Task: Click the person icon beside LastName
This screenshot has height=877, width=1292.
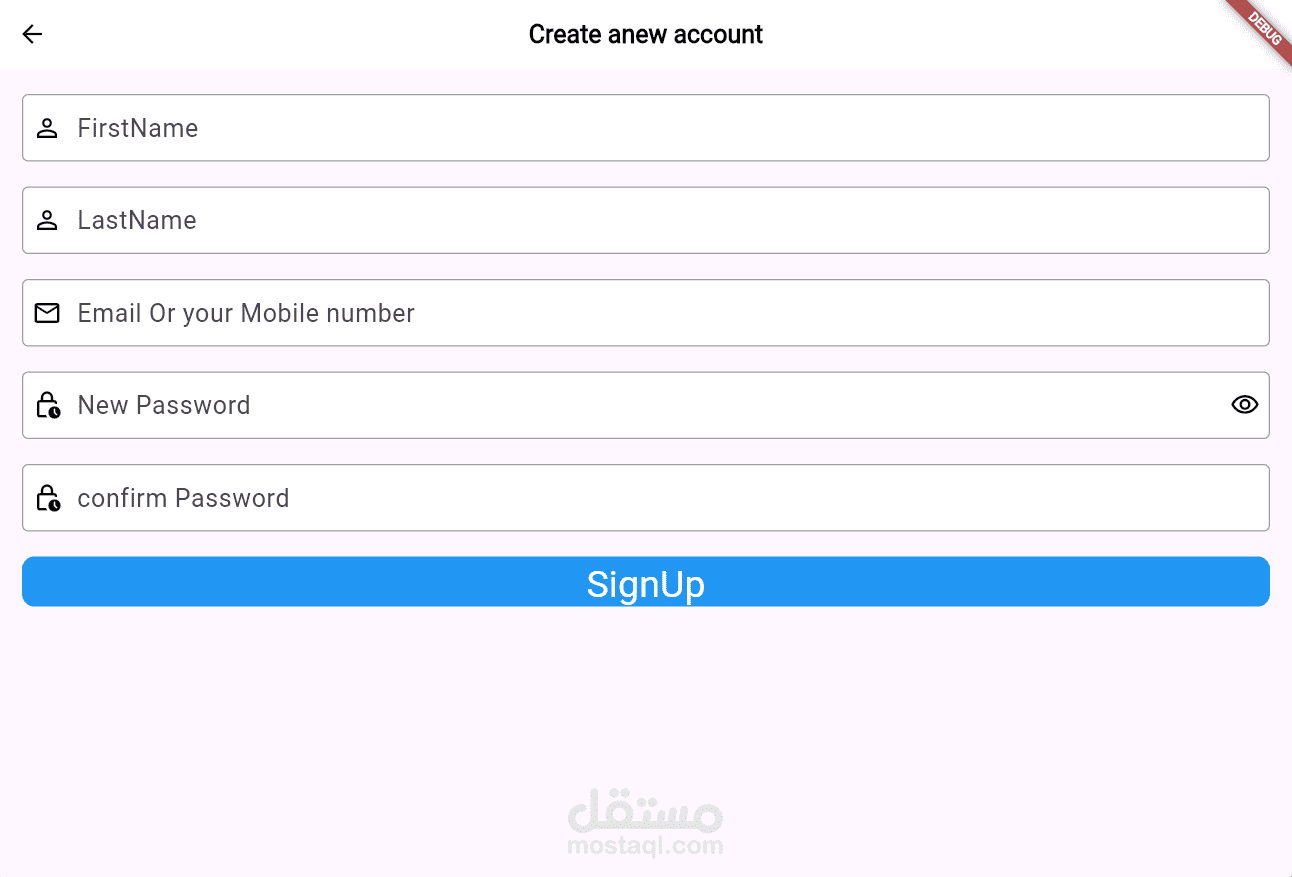Action: pos(47,220)
